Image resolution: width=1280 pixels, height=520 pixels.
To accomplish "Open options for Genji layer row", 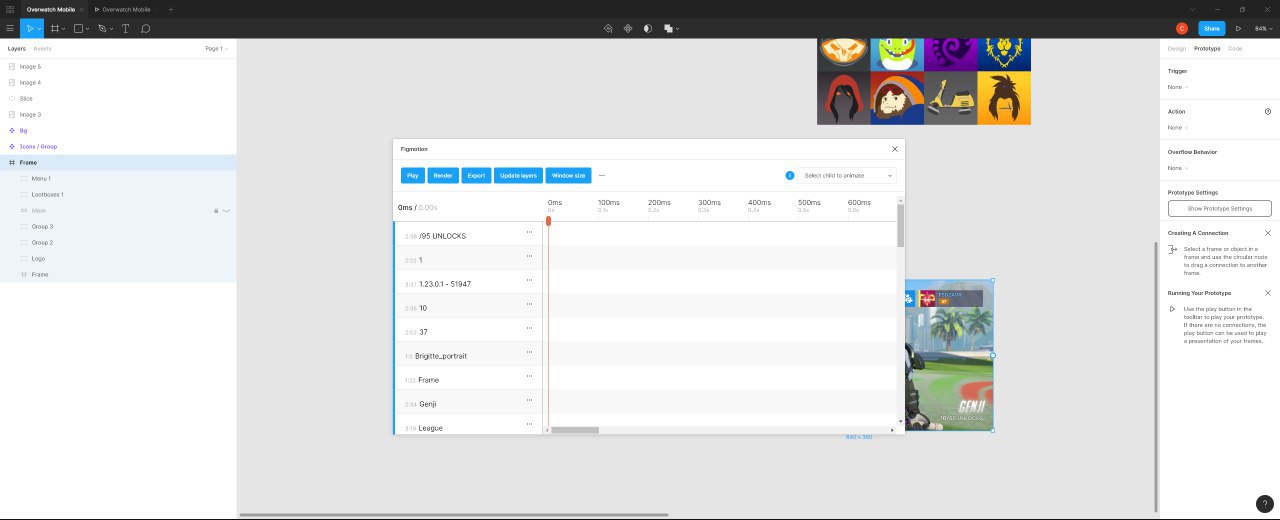I will tap(529, 400).
